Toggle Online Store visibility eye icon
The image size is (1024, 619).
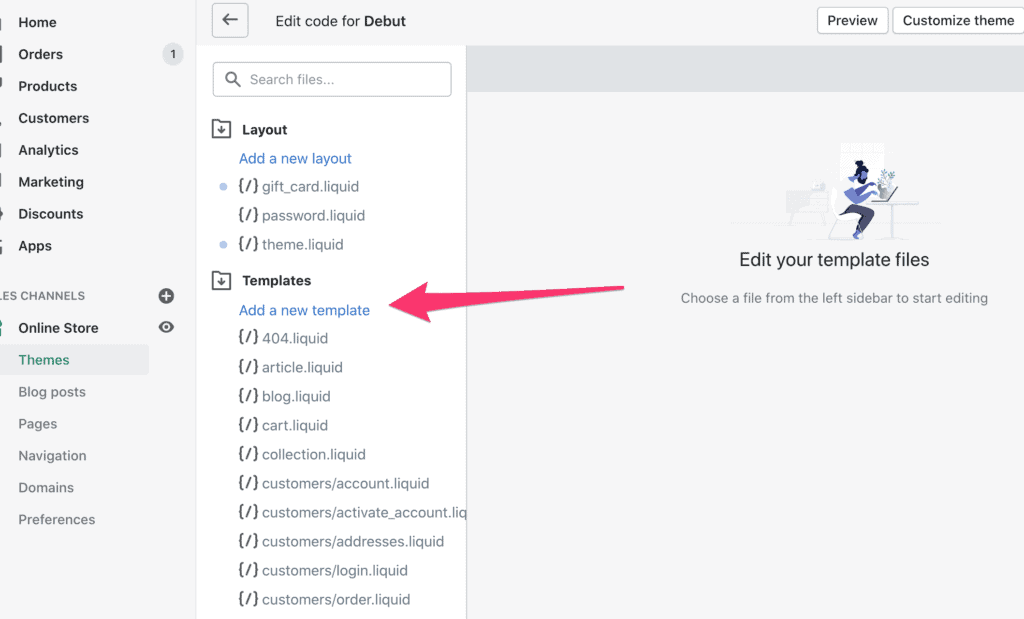click(x=166, y=327)
